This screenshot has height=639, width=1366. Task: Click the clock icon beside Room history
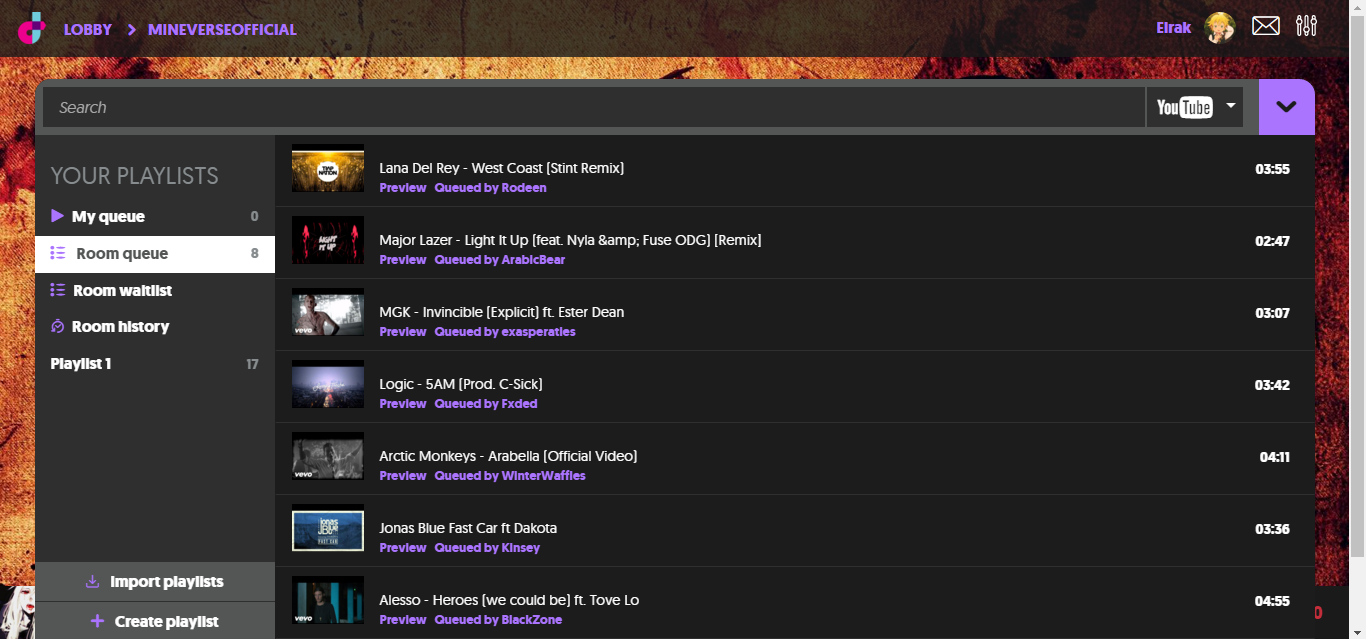(x=58, y=327)
